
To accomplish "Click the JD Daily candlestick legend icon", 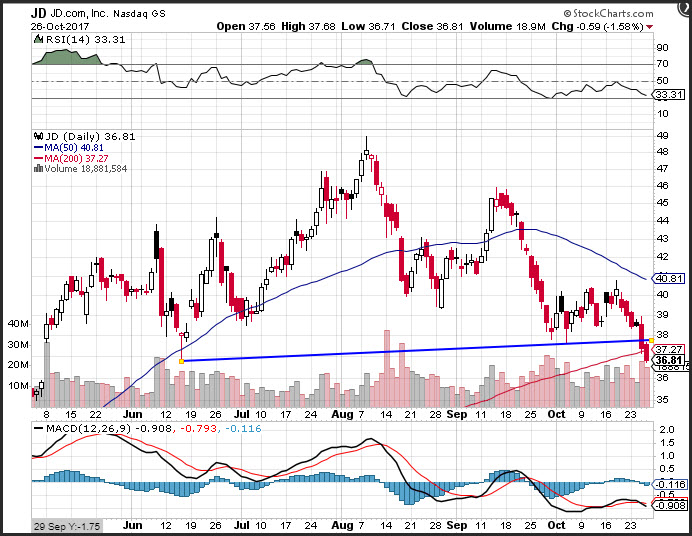I will pos(38,136).
